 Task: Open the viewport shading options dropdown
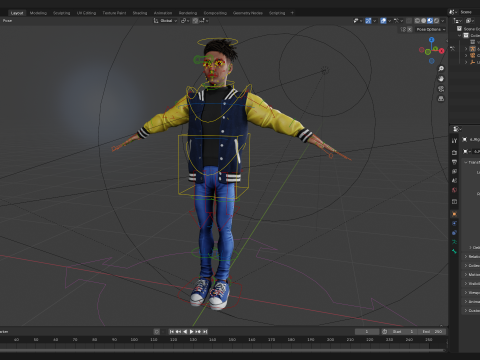tap(443, 21)
